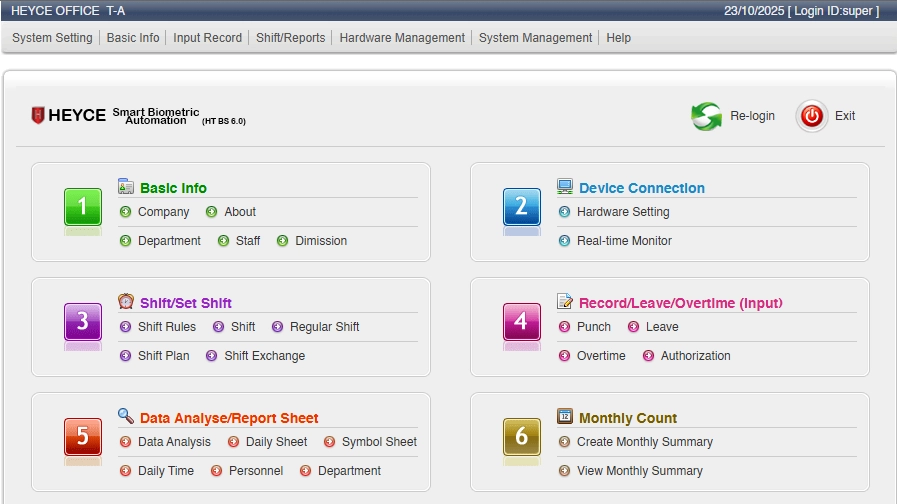Viewport: 897px width, 504px height.
Task: Click the green bullet next to Company
Action: click(125, 212)
